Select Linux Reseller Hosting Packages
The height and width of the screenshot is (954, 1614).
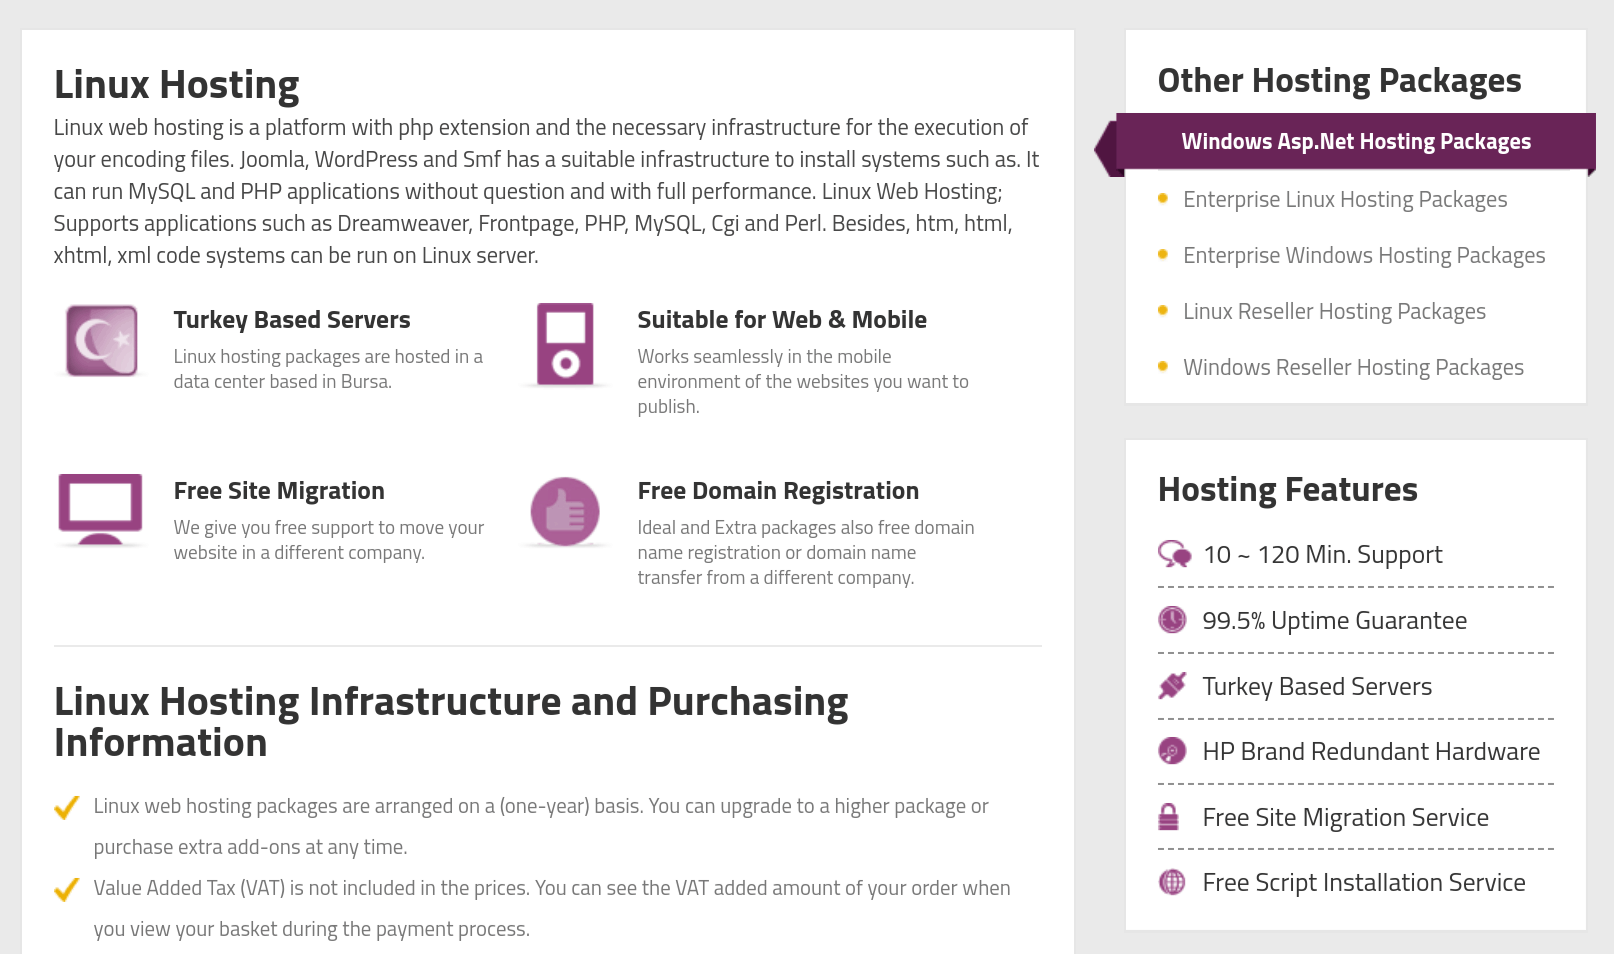(x=1334, y=311)
